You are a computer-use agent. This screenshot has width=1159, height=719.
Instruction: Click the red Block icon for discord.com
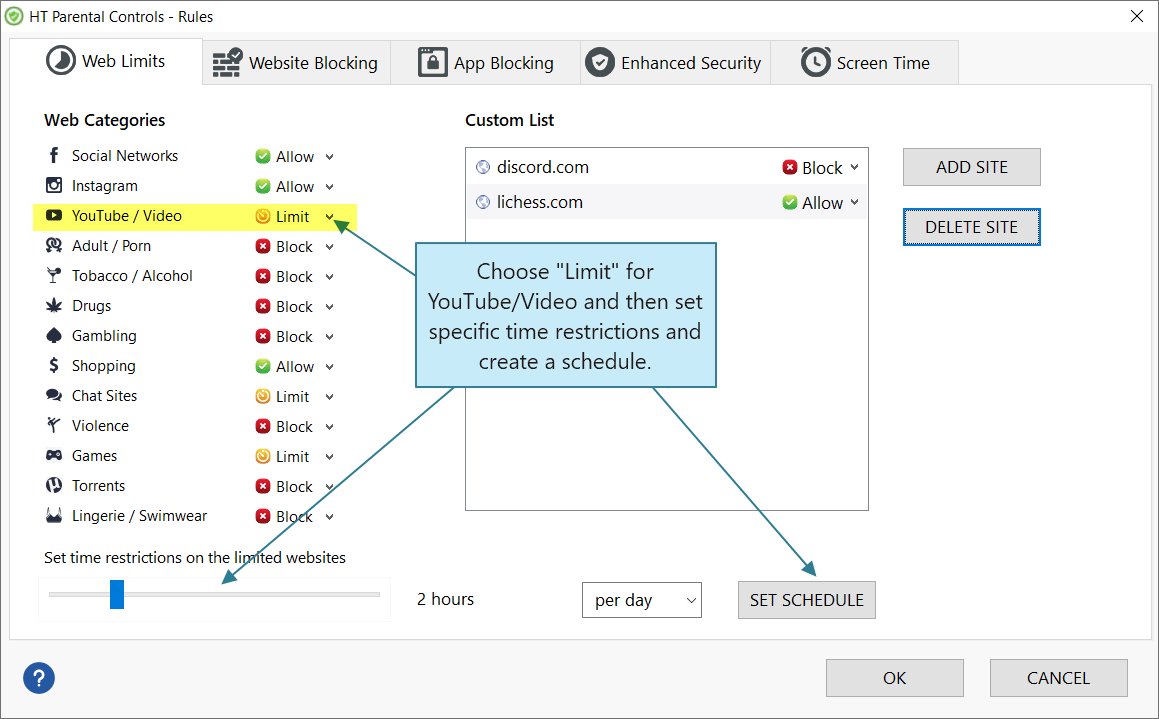789,167
